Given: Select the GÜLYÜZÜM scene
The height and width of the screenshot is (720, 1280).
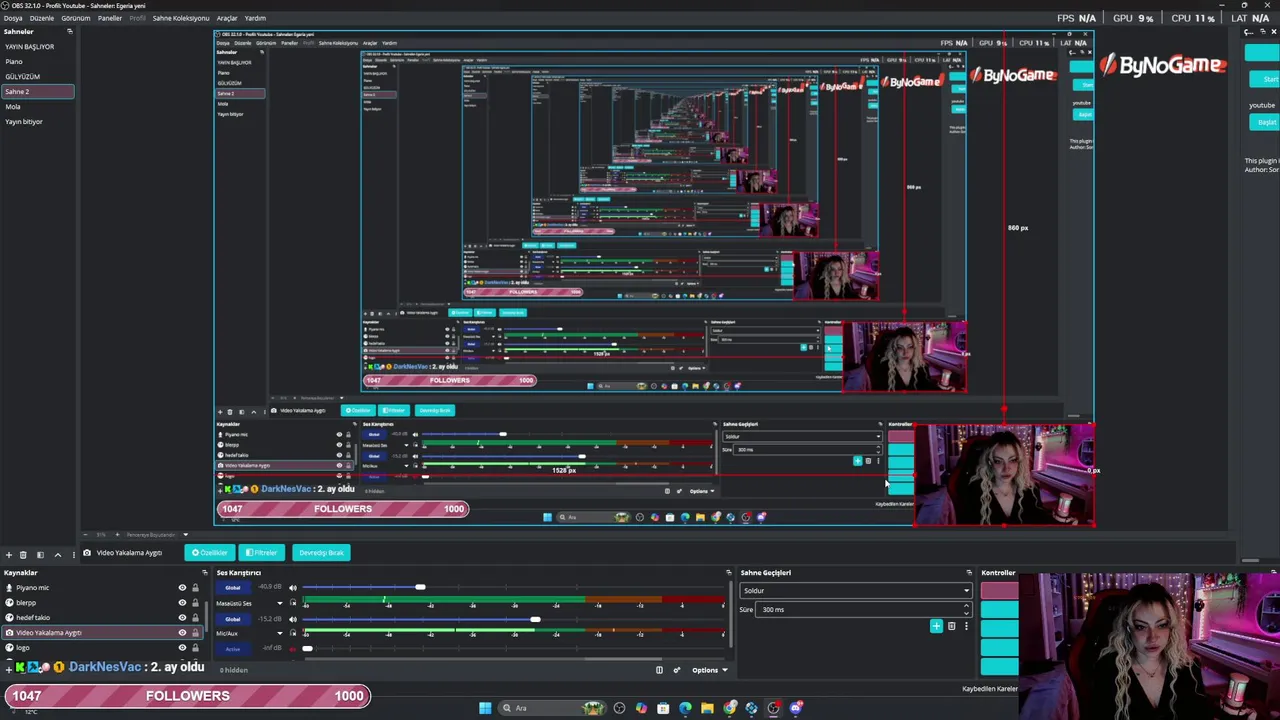Looking at the screenshot, I should [37, 77].
